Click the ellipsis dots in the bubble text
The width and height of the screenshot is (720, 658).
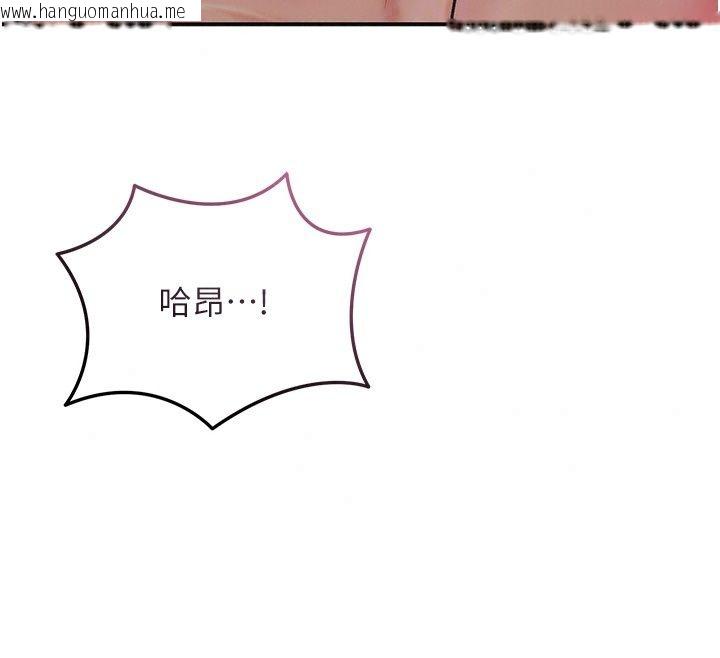242,302
